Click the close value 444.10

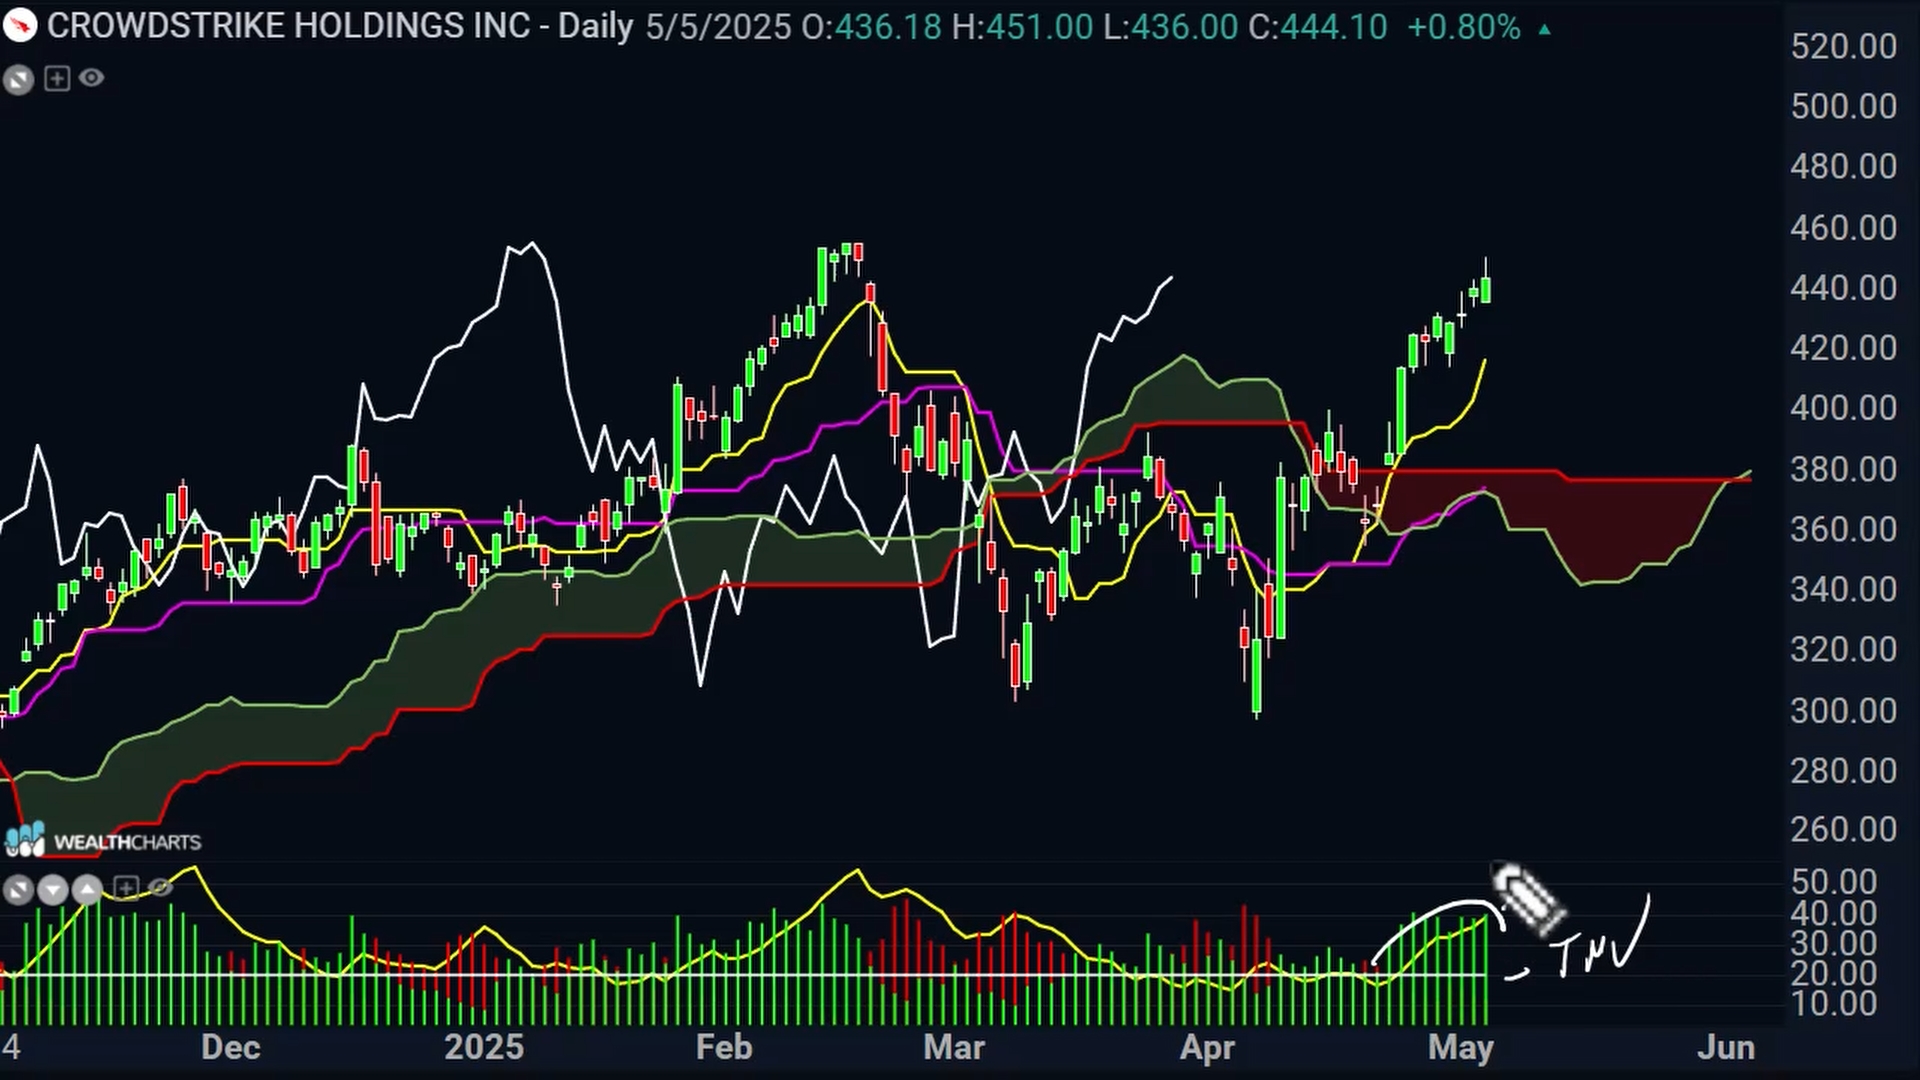coord(1334,27)
